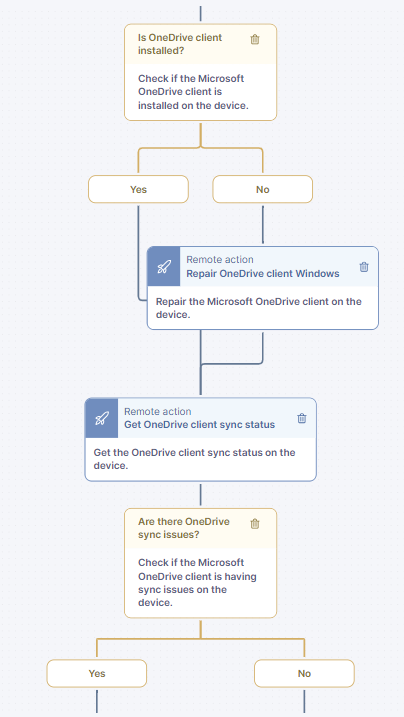Click the 'Remote action' label above Get OneDrive sync
Image resolution: width=404 pixels, height=717 pixels.
click(158, 412)
